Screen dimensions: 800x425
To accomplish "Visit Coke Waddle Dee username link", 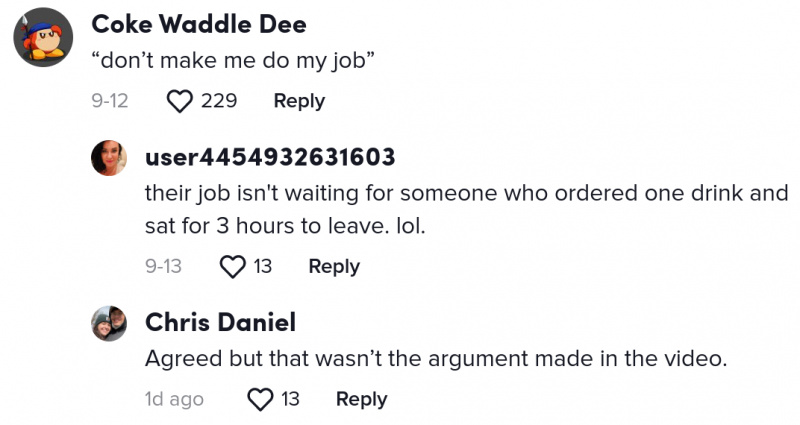I will click(x=199, y=24).
